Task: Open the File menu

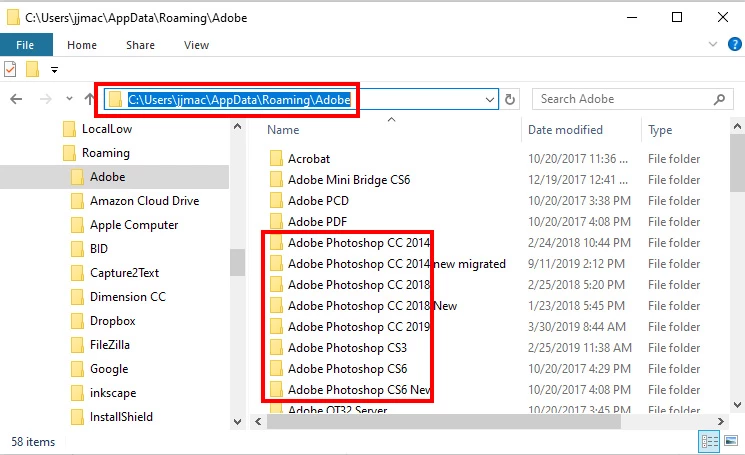Action: 25,45
